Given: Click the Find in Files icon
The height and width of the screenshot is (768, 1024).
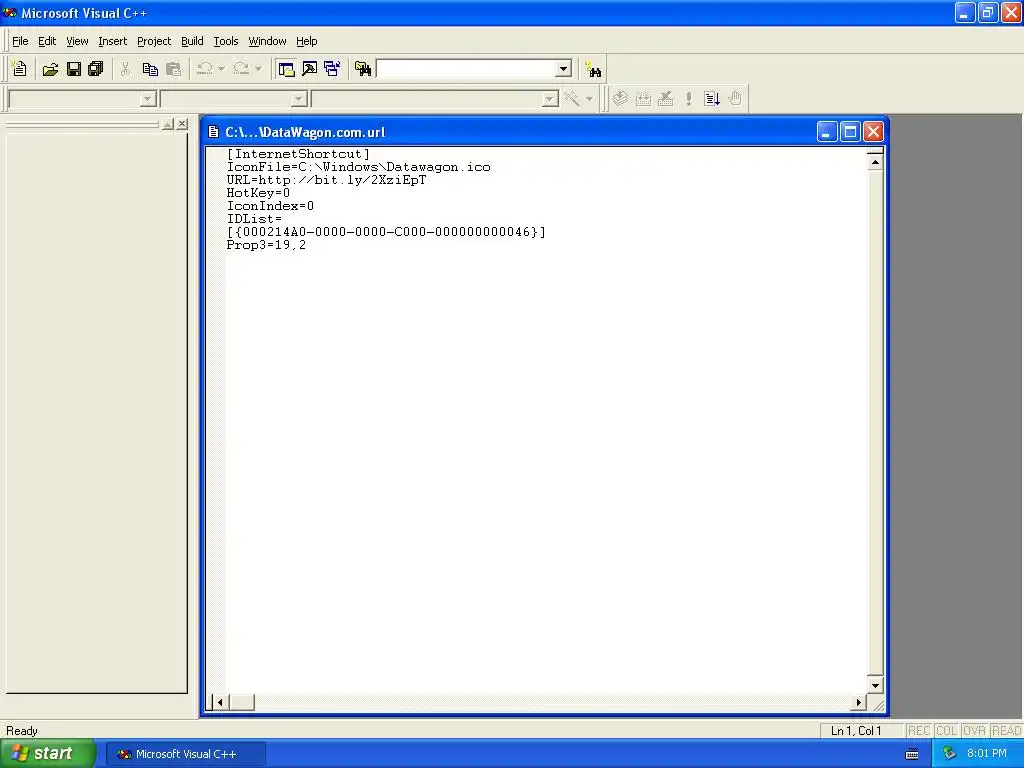Looking at the screenshot, I should pyautogui.click(x=363, y=69).
